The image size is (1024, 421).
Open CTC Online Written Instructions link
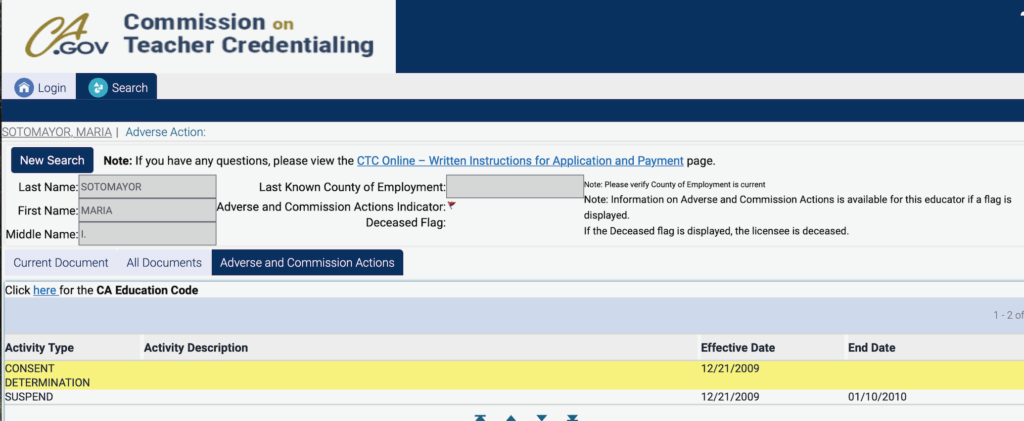click(x=520, y=160)
